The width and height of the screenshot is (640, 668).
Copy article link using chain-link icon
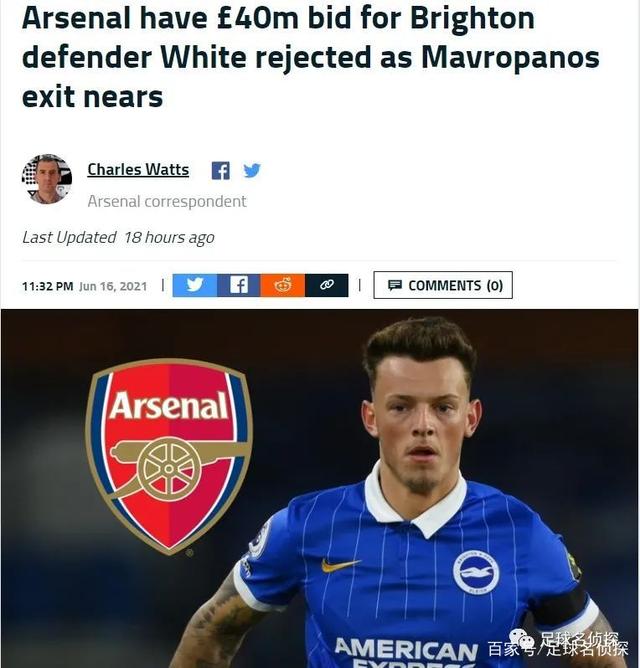326,285
